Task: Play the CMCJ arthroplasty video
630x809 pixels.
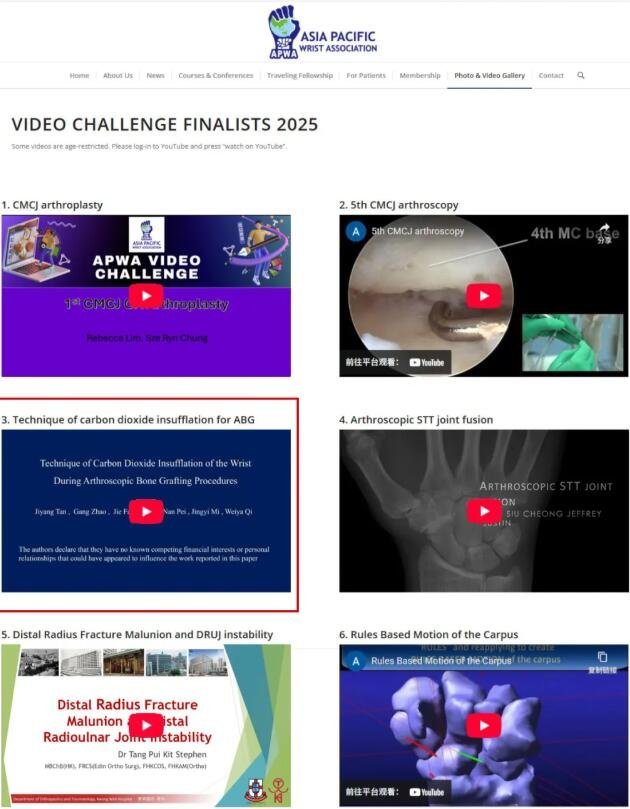Action: (146, 296)
